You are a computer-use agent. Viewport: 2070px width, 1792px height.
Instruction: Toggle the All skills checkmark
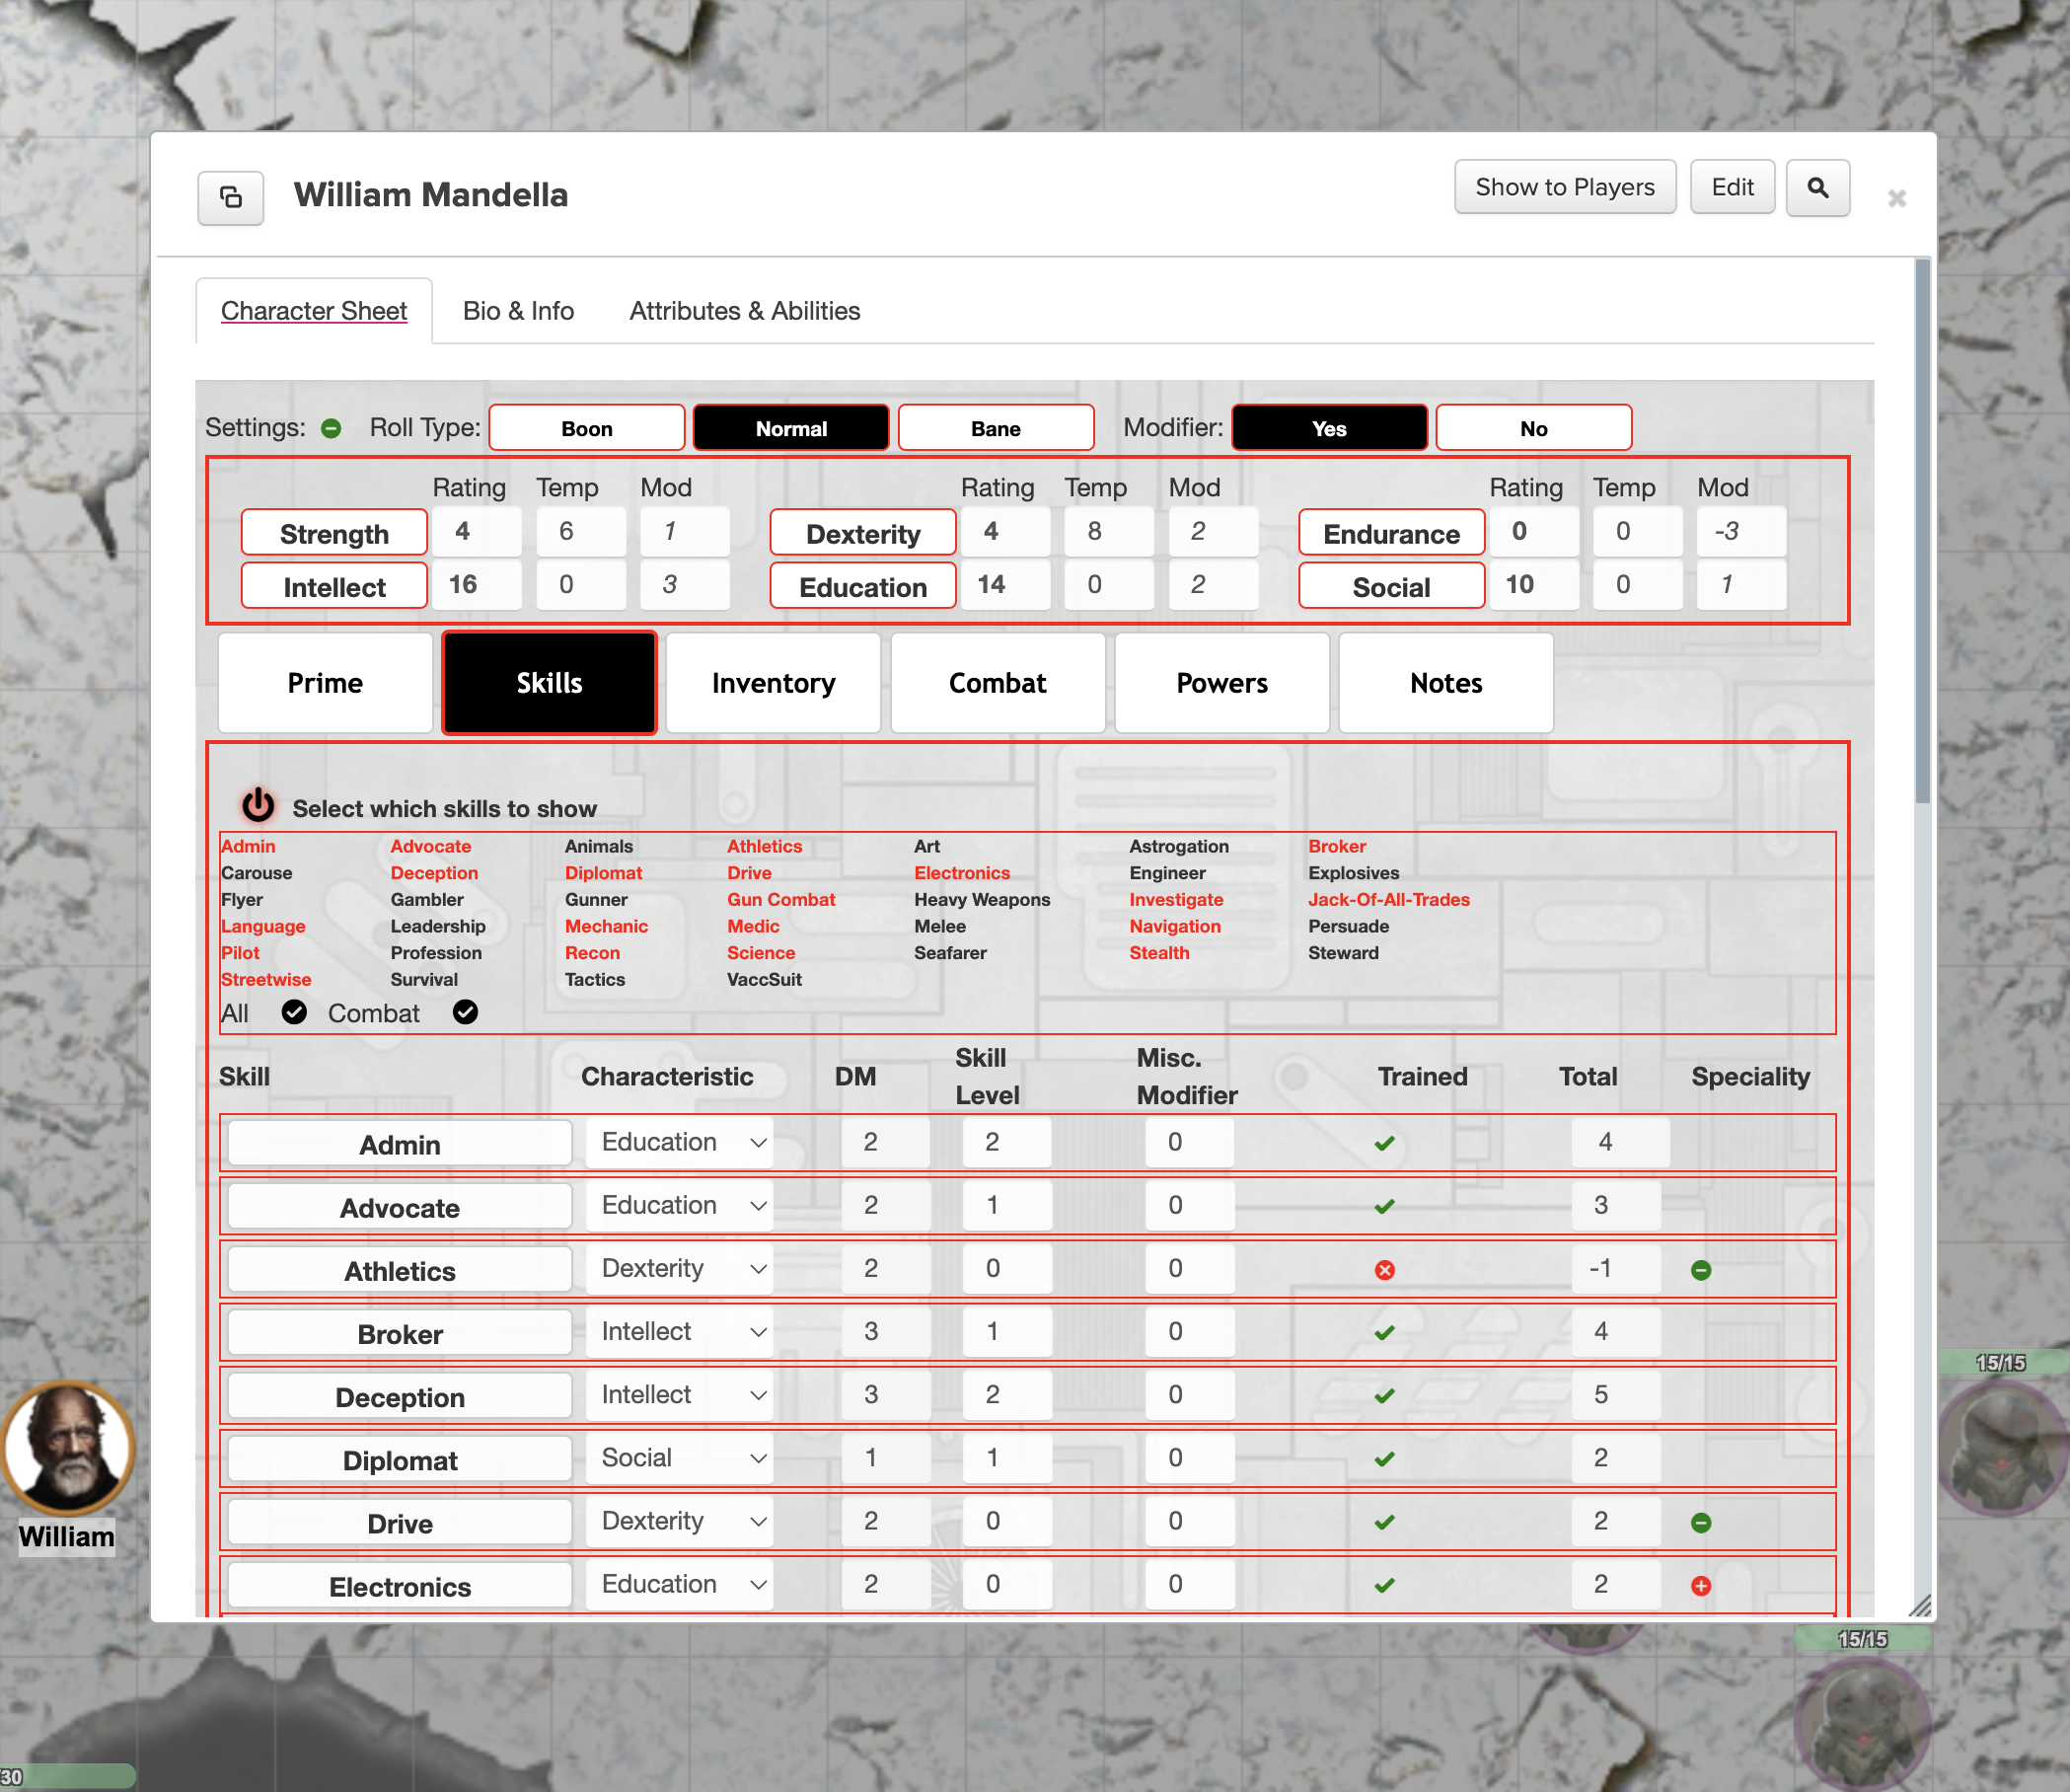click(293, 1012)
